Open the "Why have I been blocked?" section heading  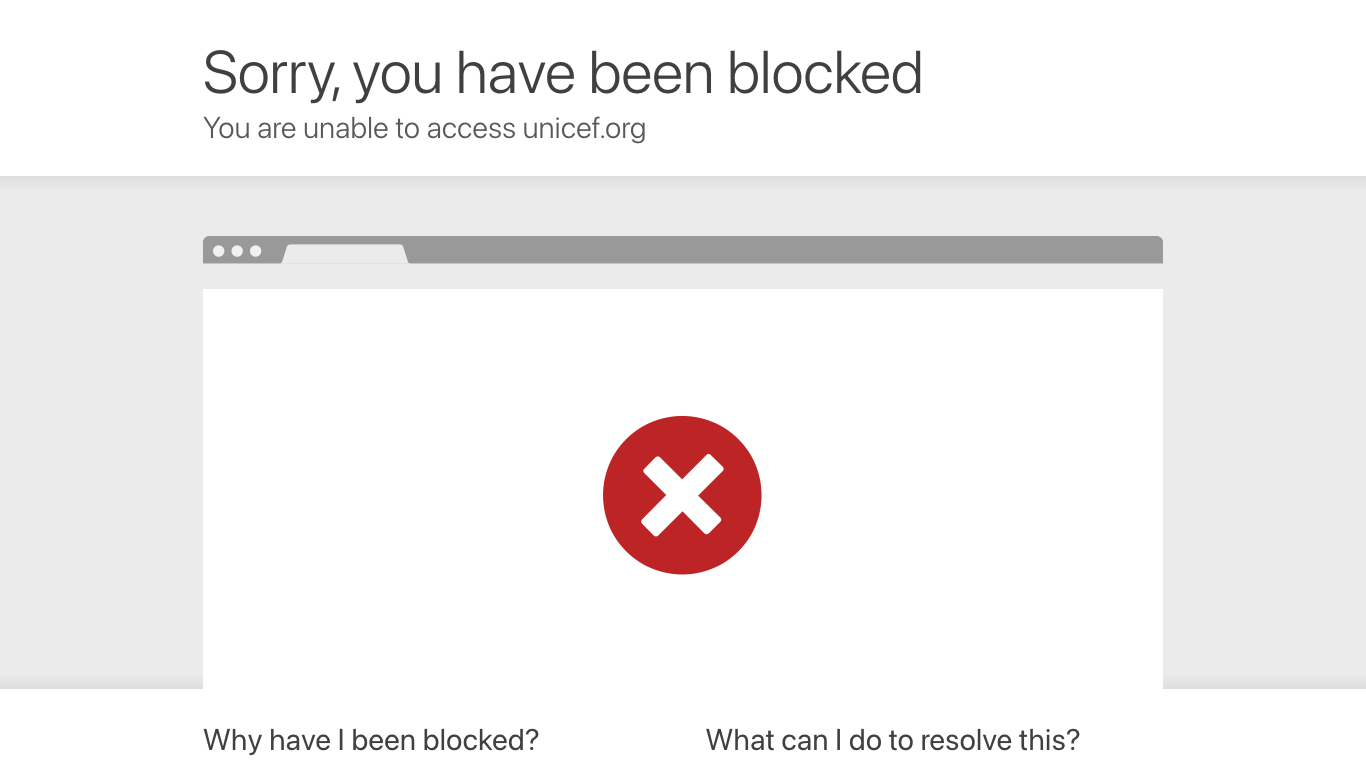371,740
